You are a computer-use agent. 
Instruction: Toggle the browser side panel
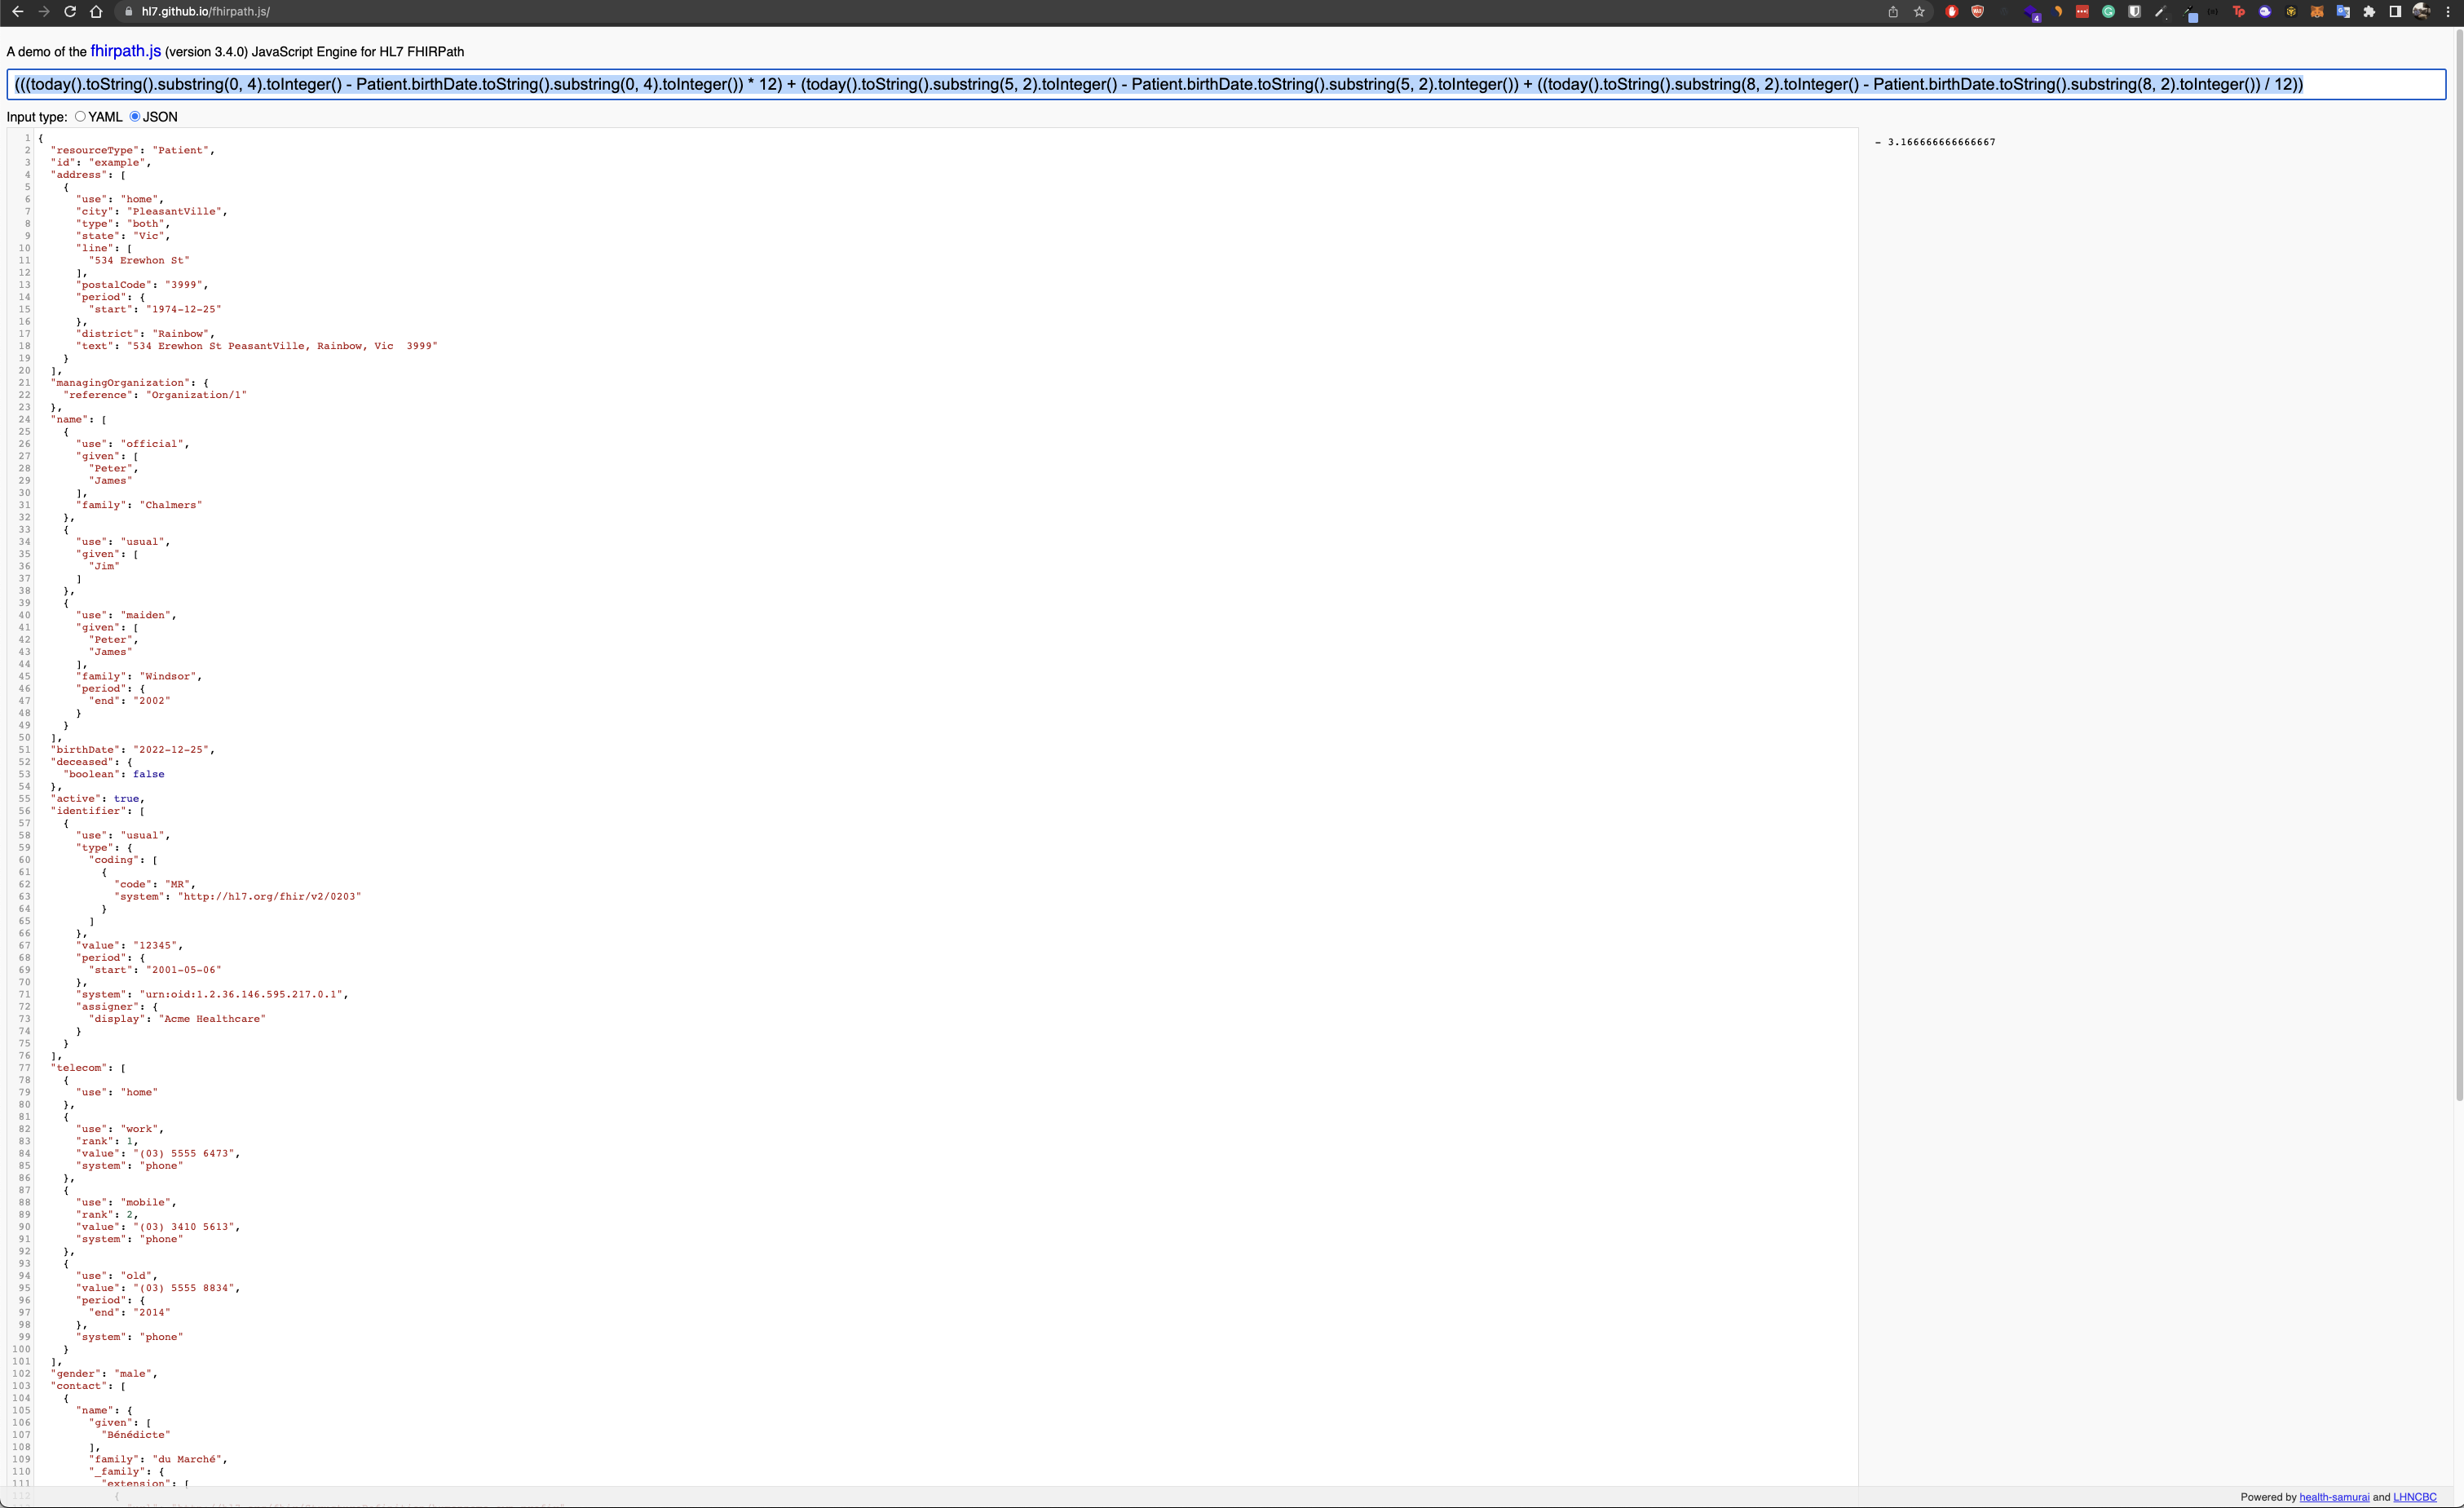[x=2395, y=12]
